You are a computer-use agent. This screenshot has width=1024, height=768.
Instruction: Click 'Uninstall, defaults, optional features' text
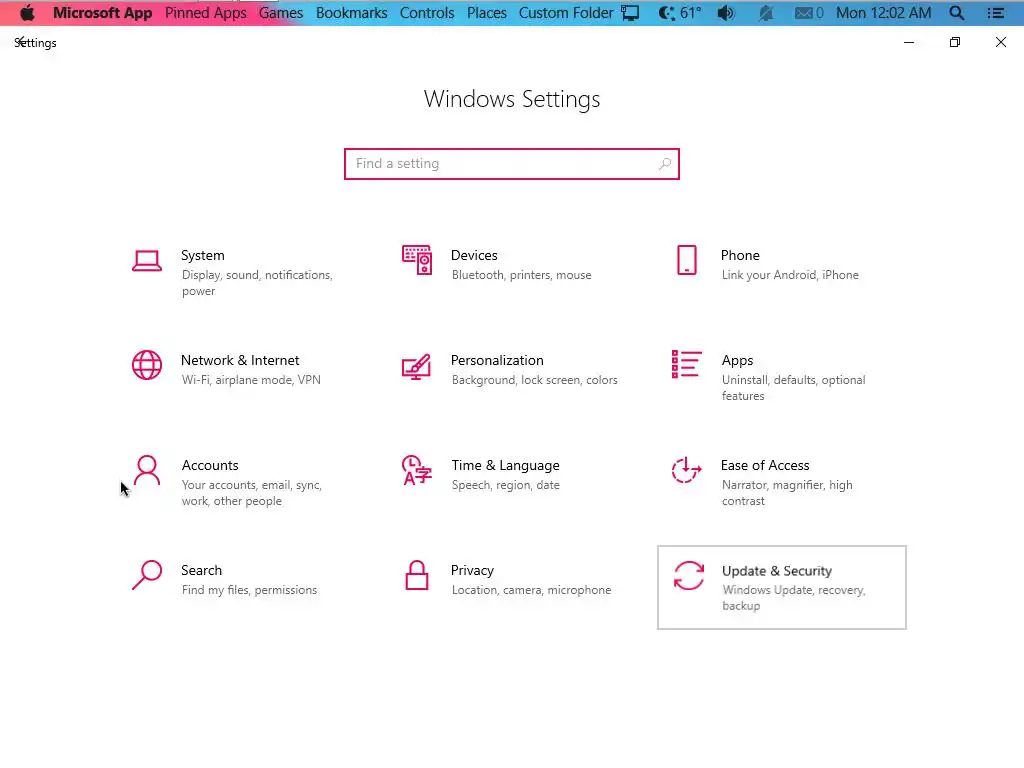click(x=793, y=388)
